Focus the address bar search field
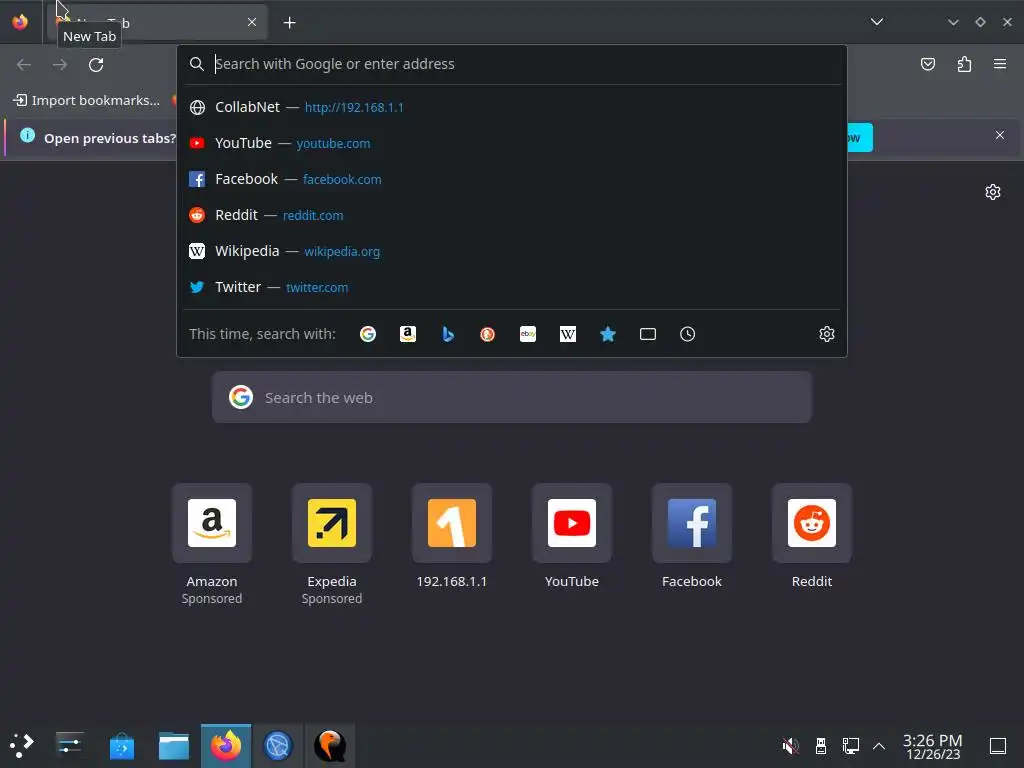Image resolution: width=1024 pixels, height=768 pixels. 512,64
